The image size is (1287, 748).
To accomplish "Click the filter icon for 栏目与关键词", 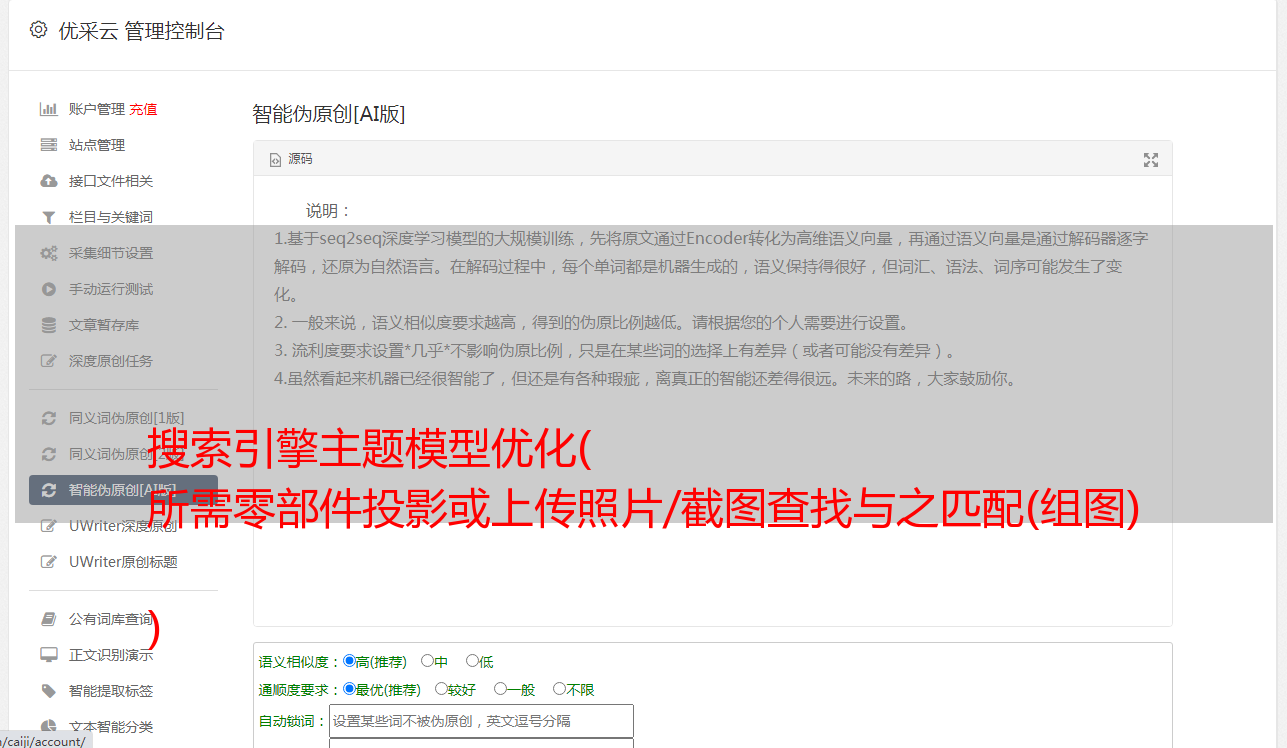I will pyautogui.click(x=48, y=217).
